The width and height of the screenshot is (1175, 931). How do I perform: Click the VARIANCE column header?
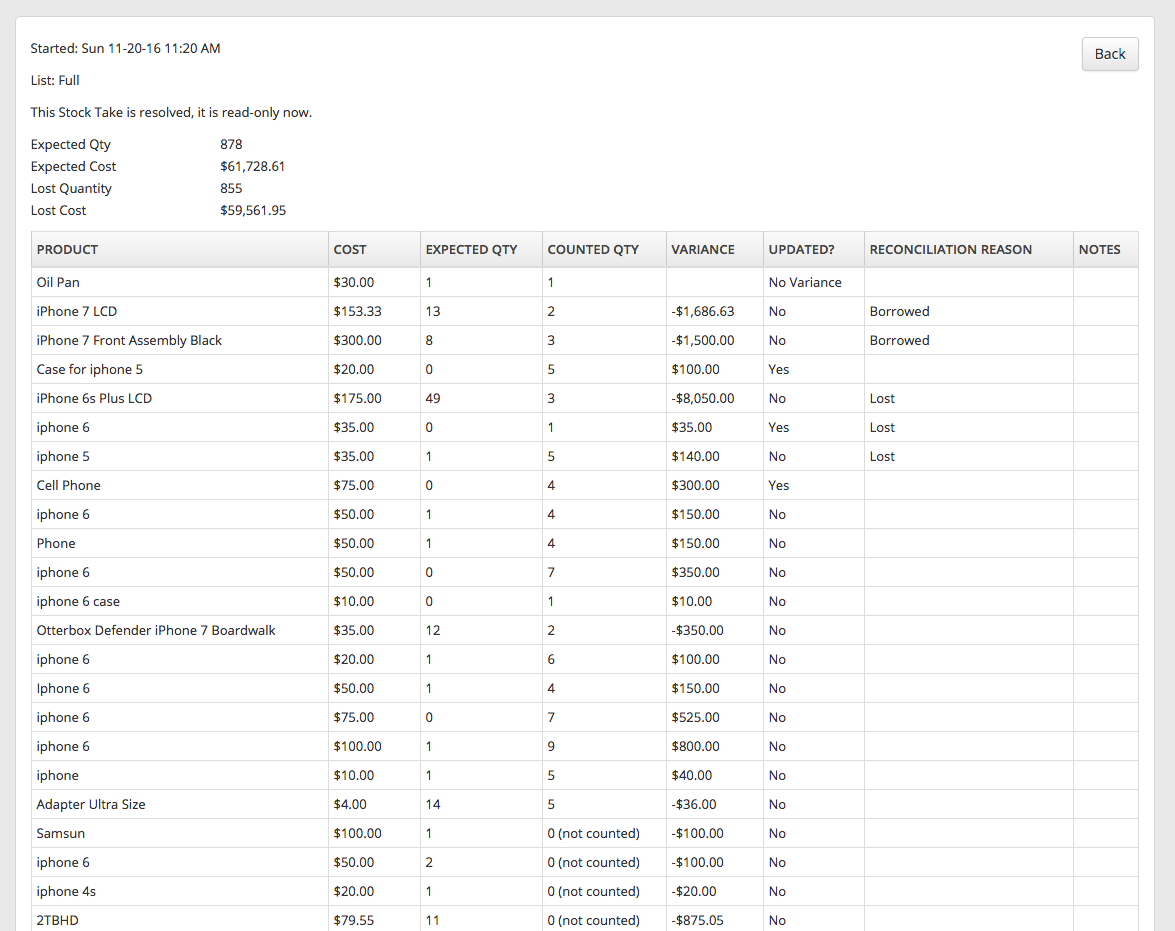tap(702, 249)
